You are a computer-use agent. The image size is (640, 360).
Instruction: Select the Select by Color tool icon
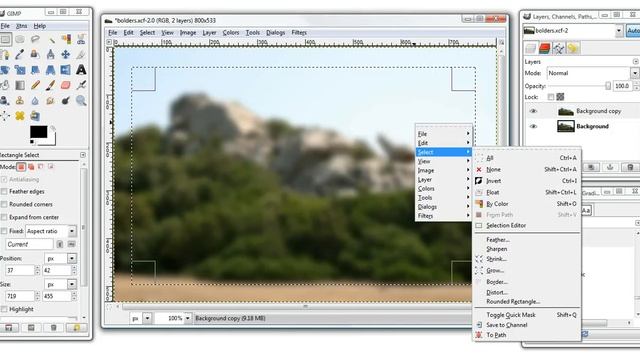[66, 39]
